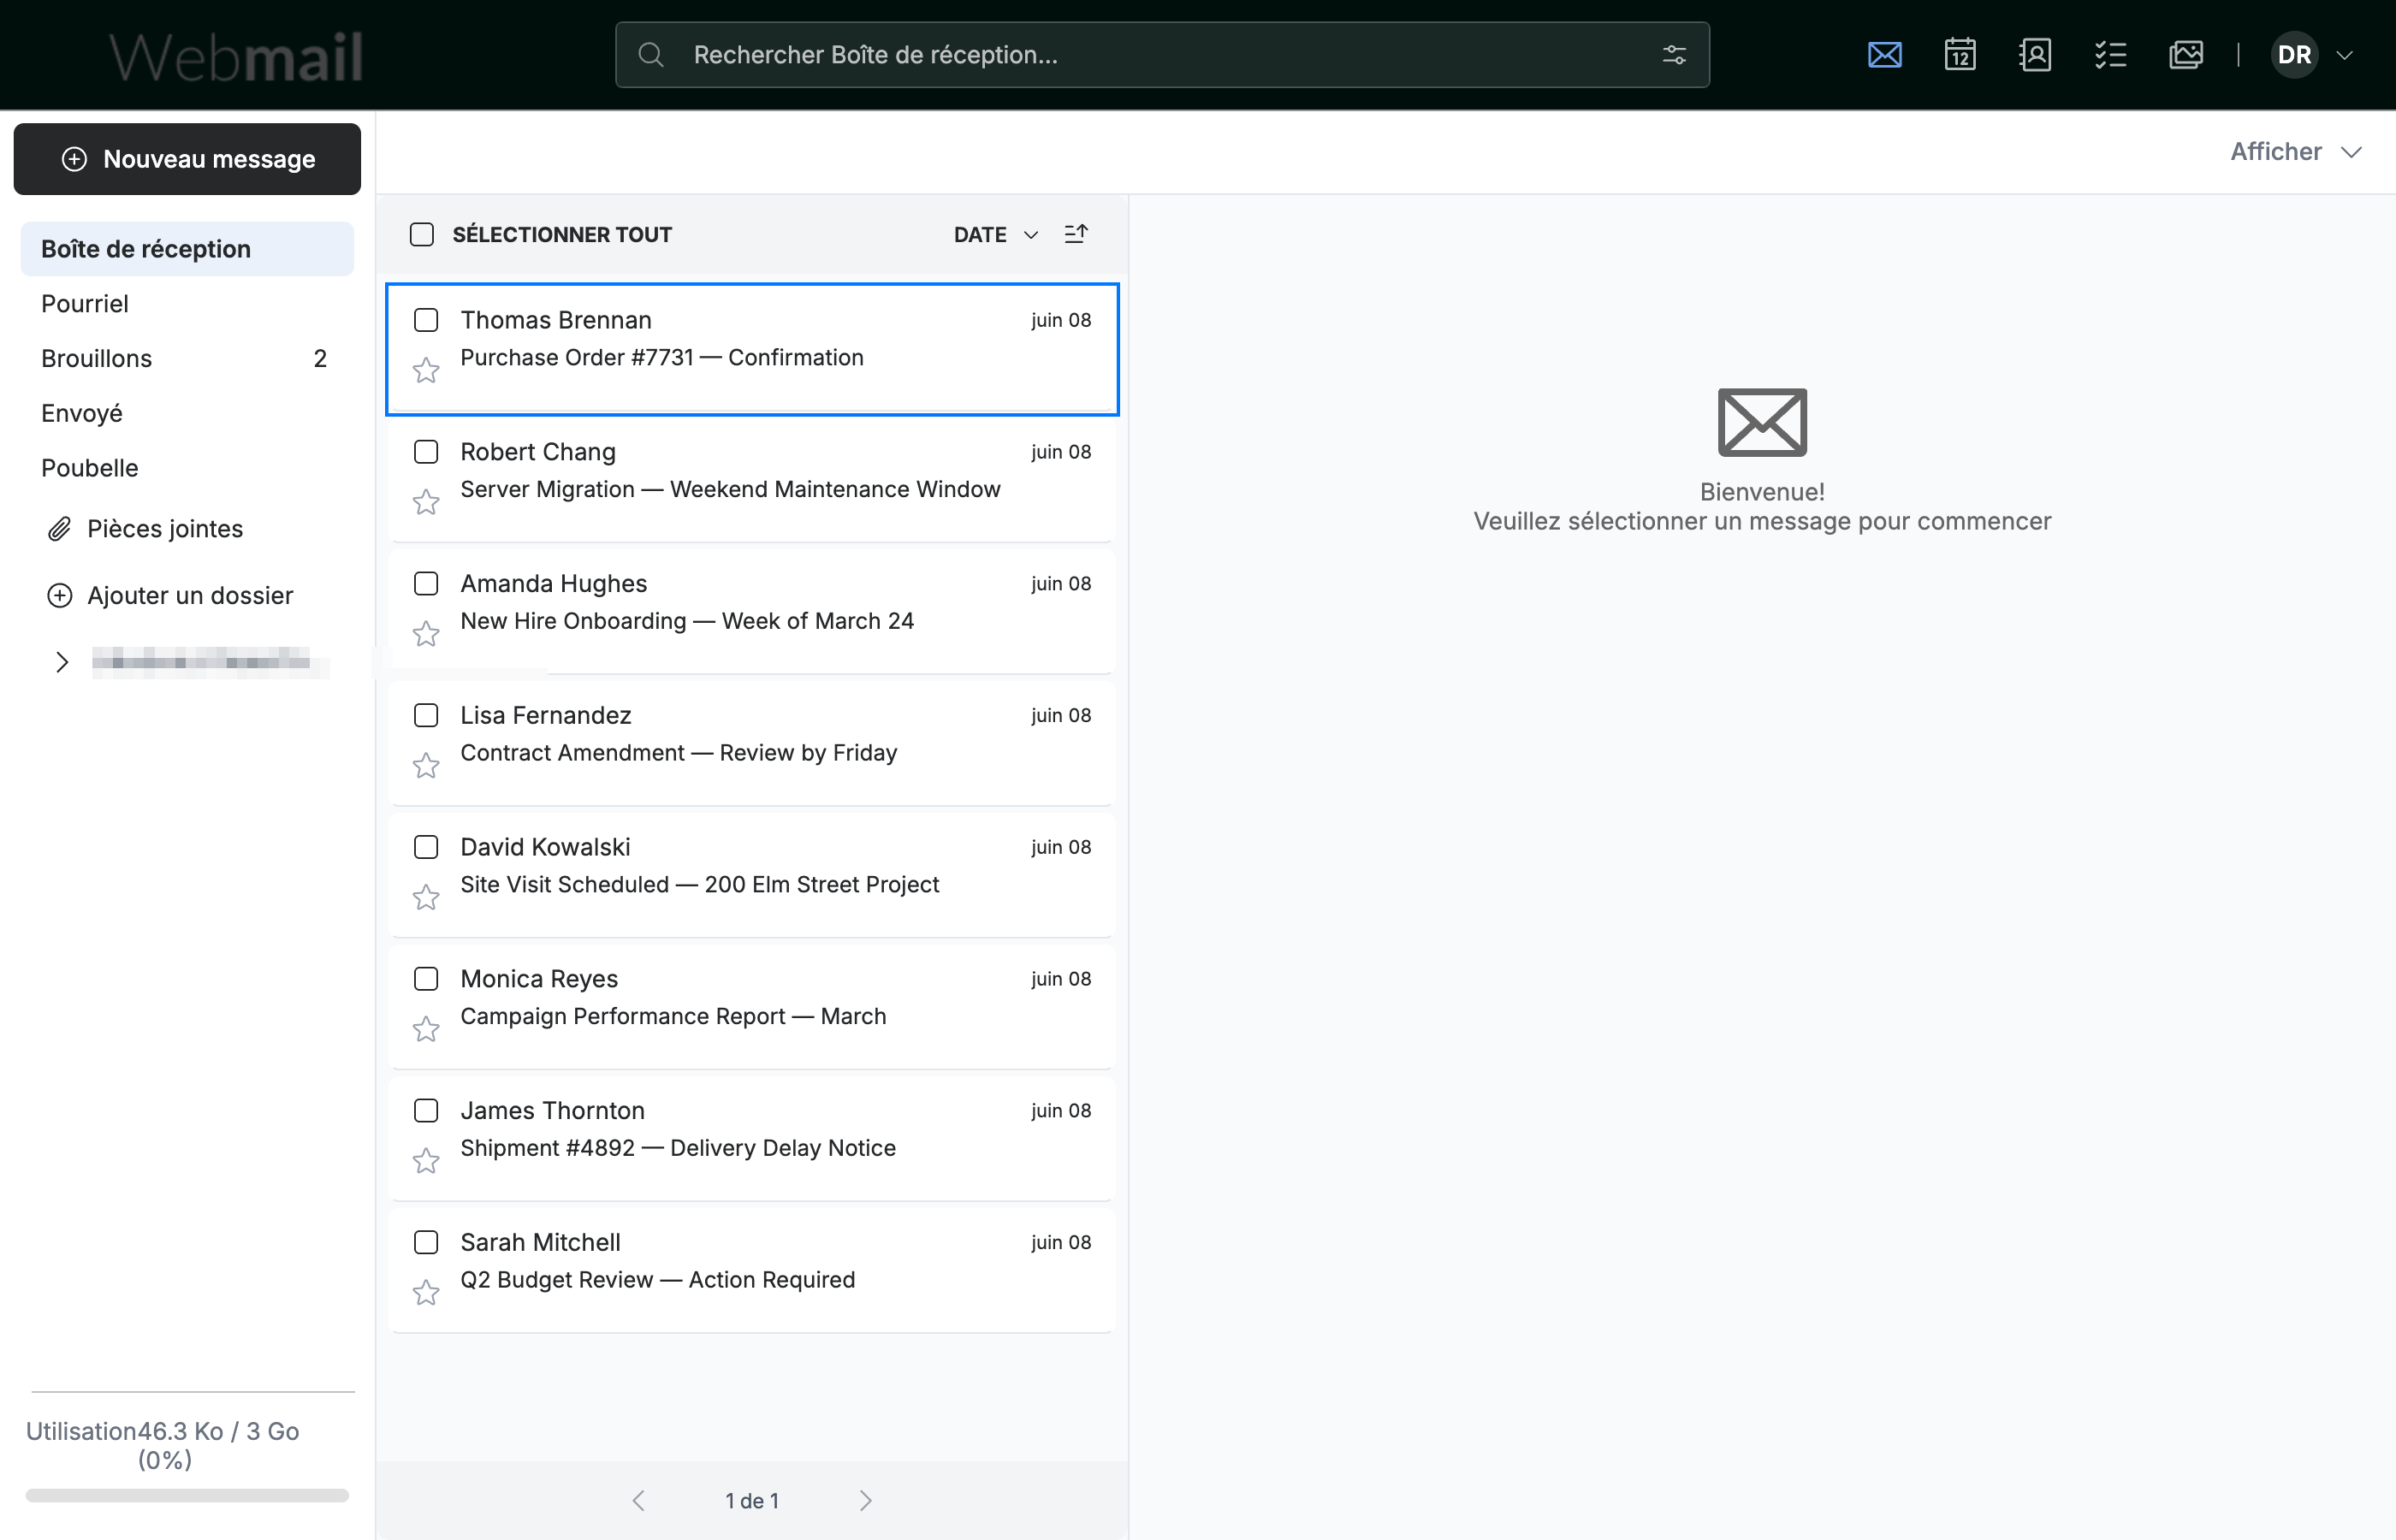
Task: Click the storage usage progress bar
Action: point(187,1496)
